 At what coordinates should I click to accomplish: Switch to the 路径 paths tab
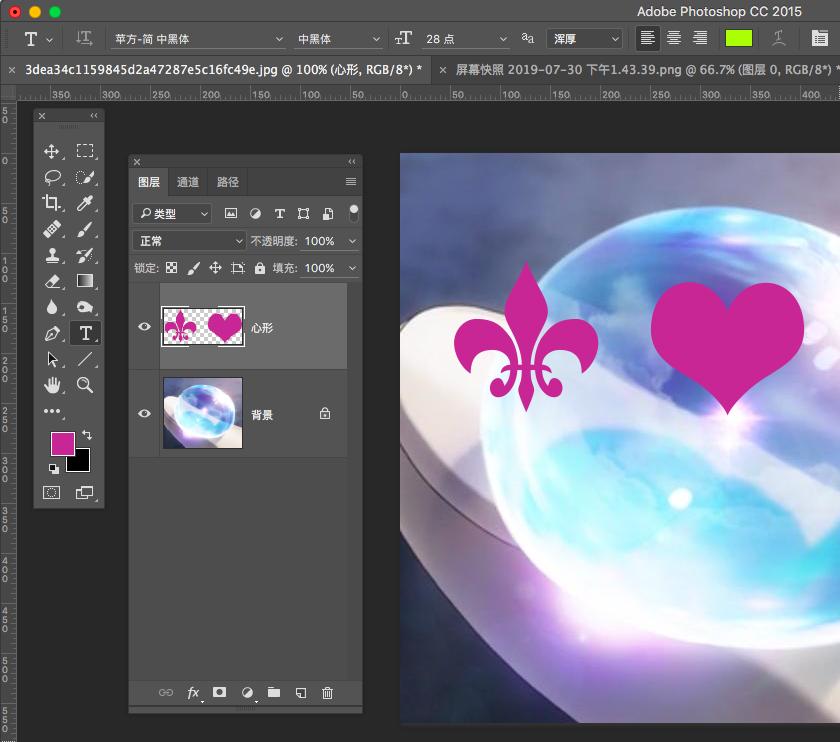pyautogui.click(x=228, y=182)
